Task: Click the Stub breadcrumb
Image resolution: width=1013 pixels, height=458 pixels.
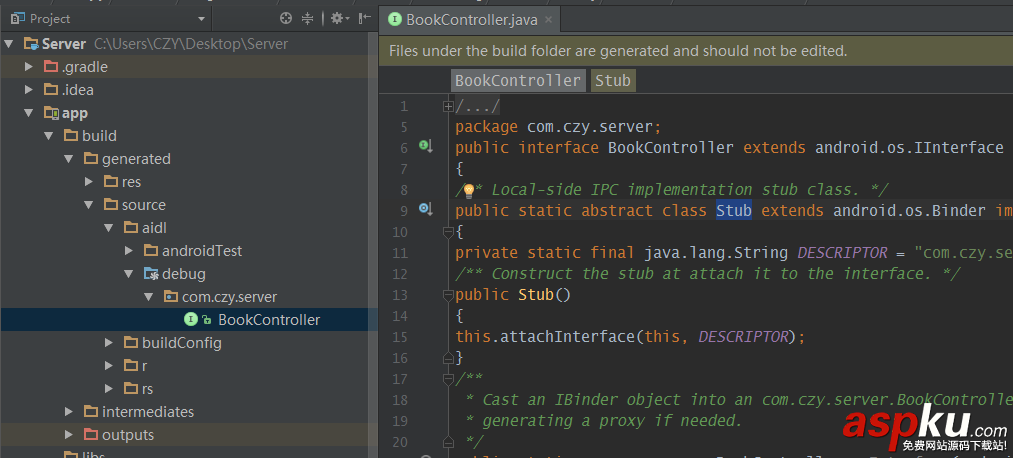Action: coord(612,80)
